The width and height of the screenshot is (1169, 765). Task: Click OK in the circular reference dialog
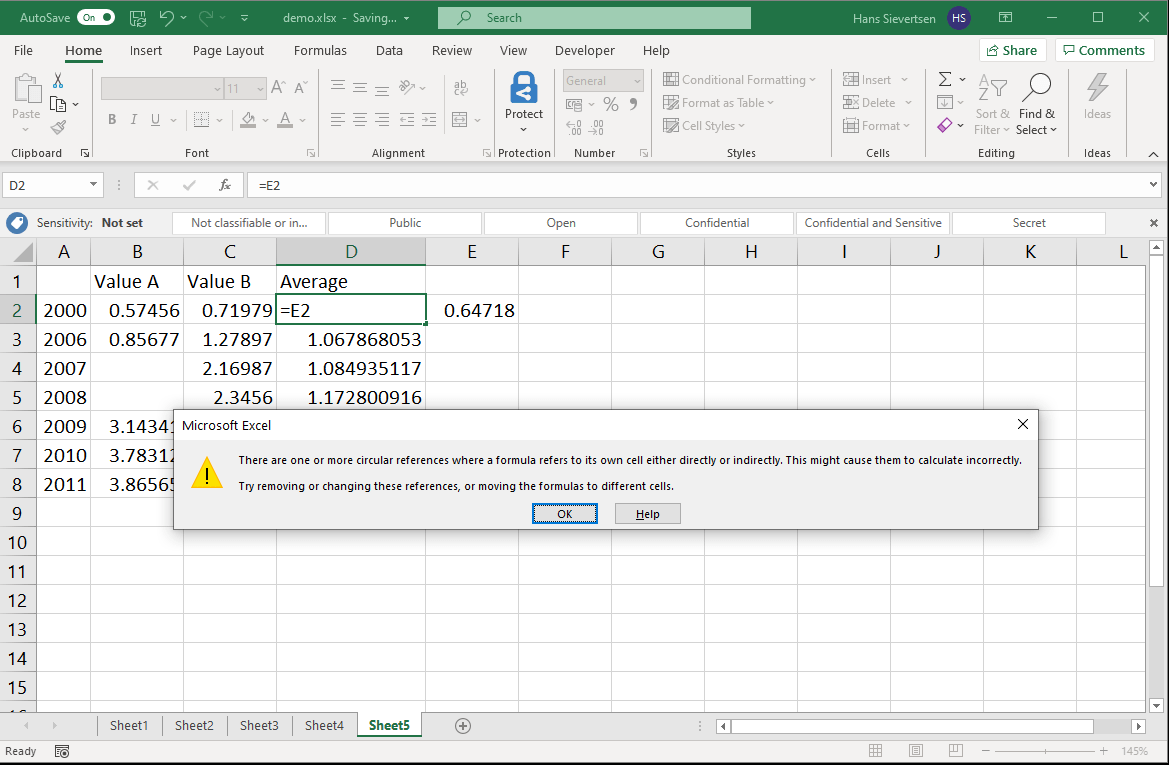(565, 513)
